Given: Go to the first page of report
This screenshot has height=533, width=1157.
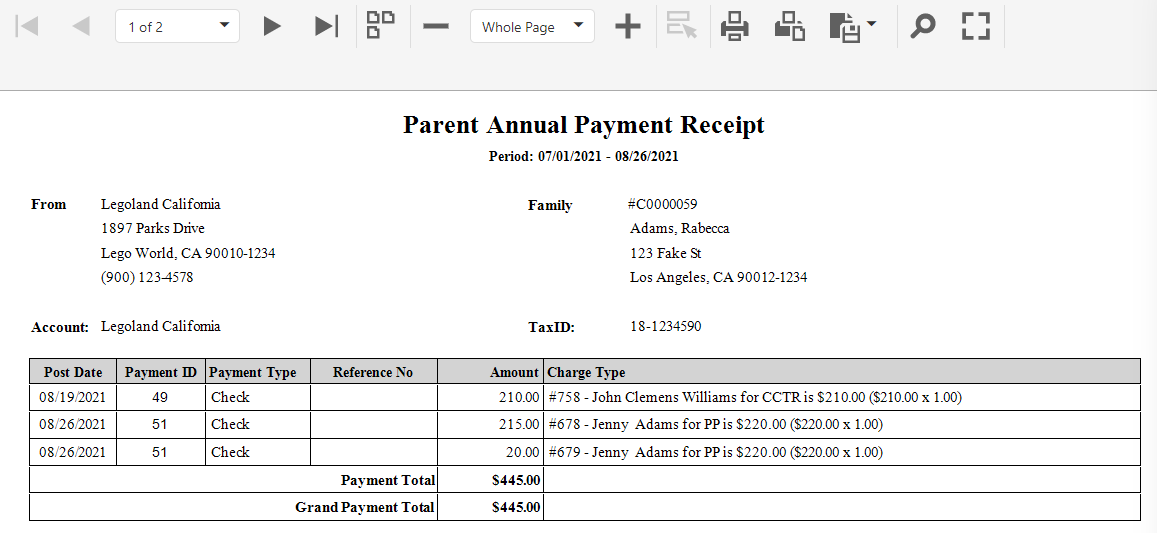Looking at the screenshot, I should 27,27.
